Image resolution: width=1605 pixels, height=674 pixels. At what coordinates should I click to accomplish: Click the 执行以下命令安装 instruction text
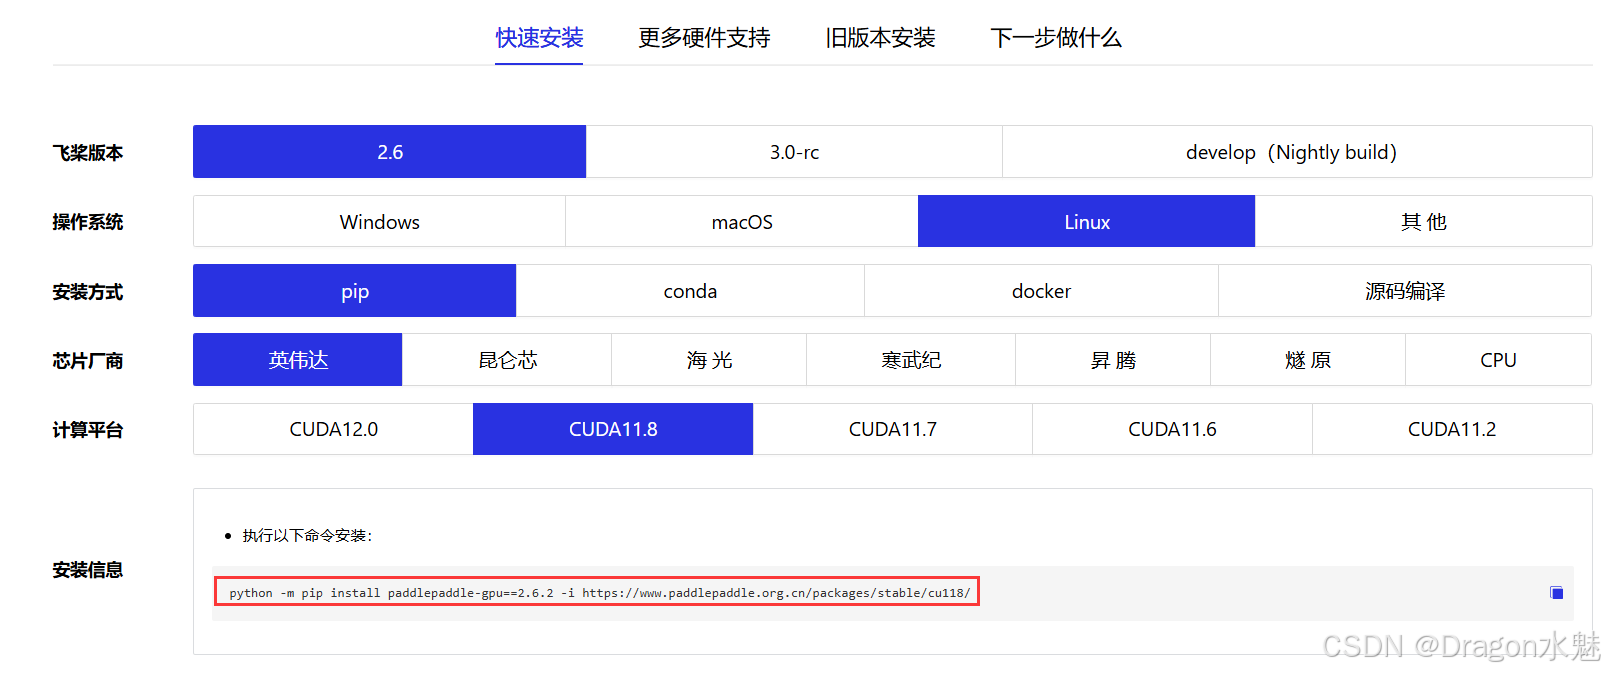(307, 536)
